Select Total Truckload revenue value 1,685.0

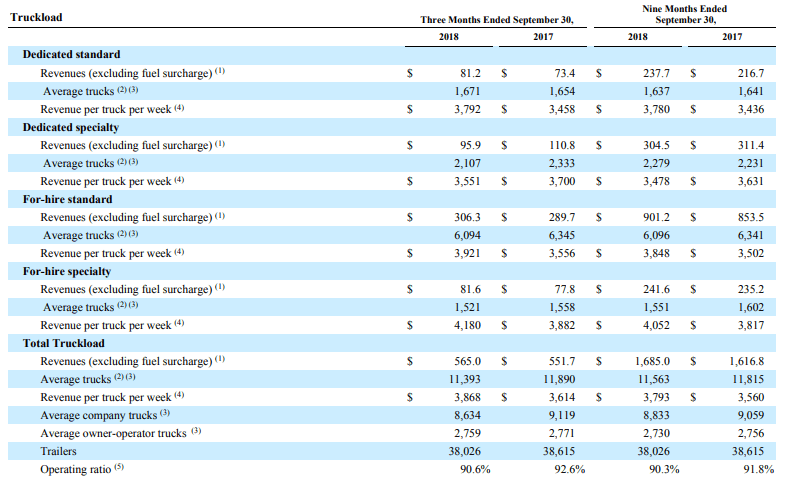(x=652, y=361)
